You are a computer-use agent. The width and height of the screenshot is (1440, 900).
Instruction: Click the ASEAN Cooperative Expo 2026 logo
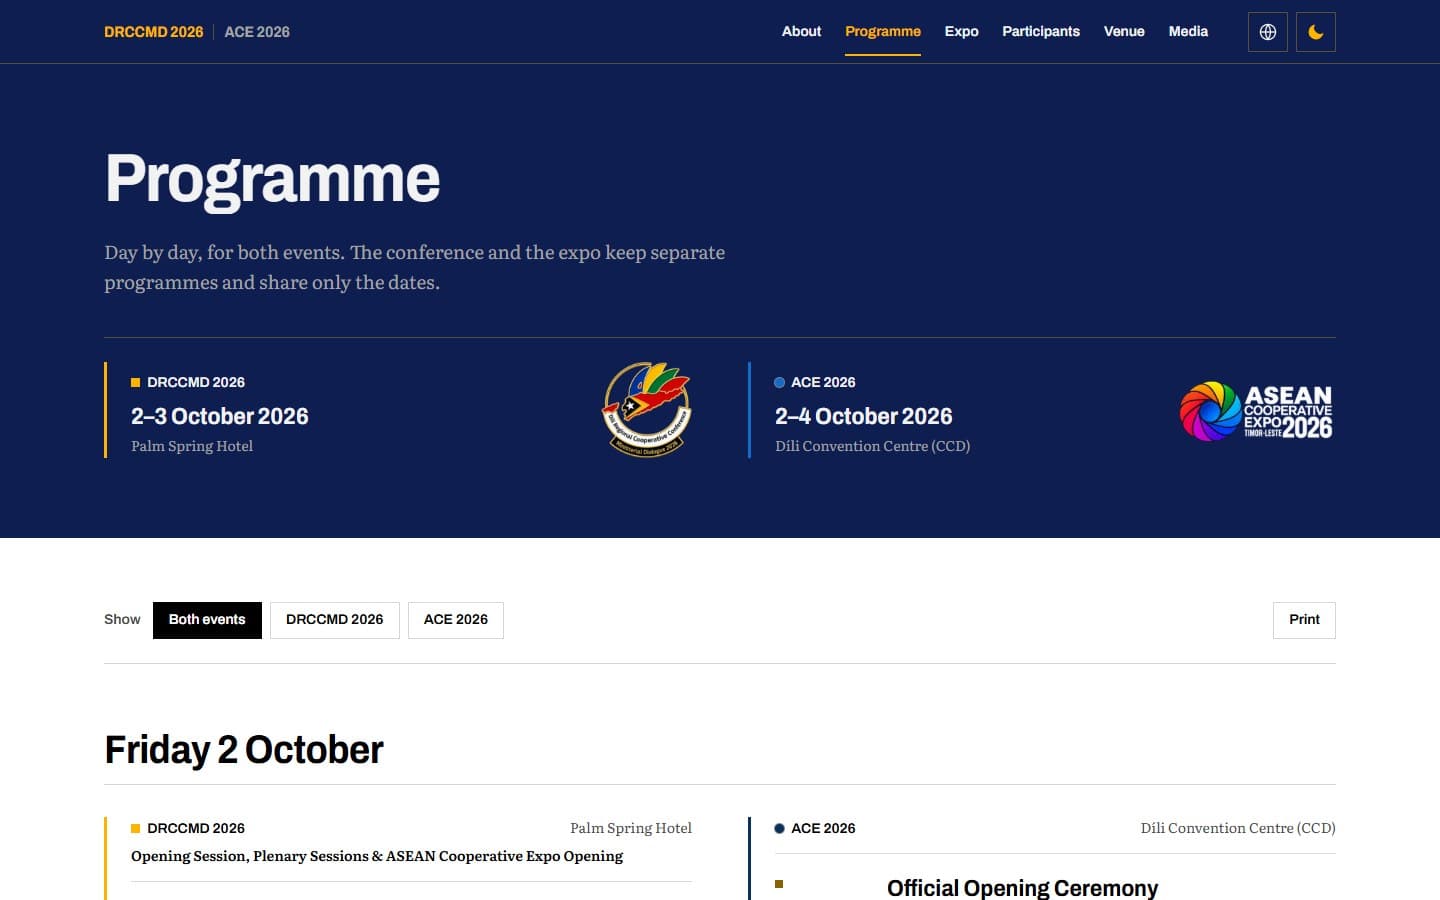tap(1256, 411)
